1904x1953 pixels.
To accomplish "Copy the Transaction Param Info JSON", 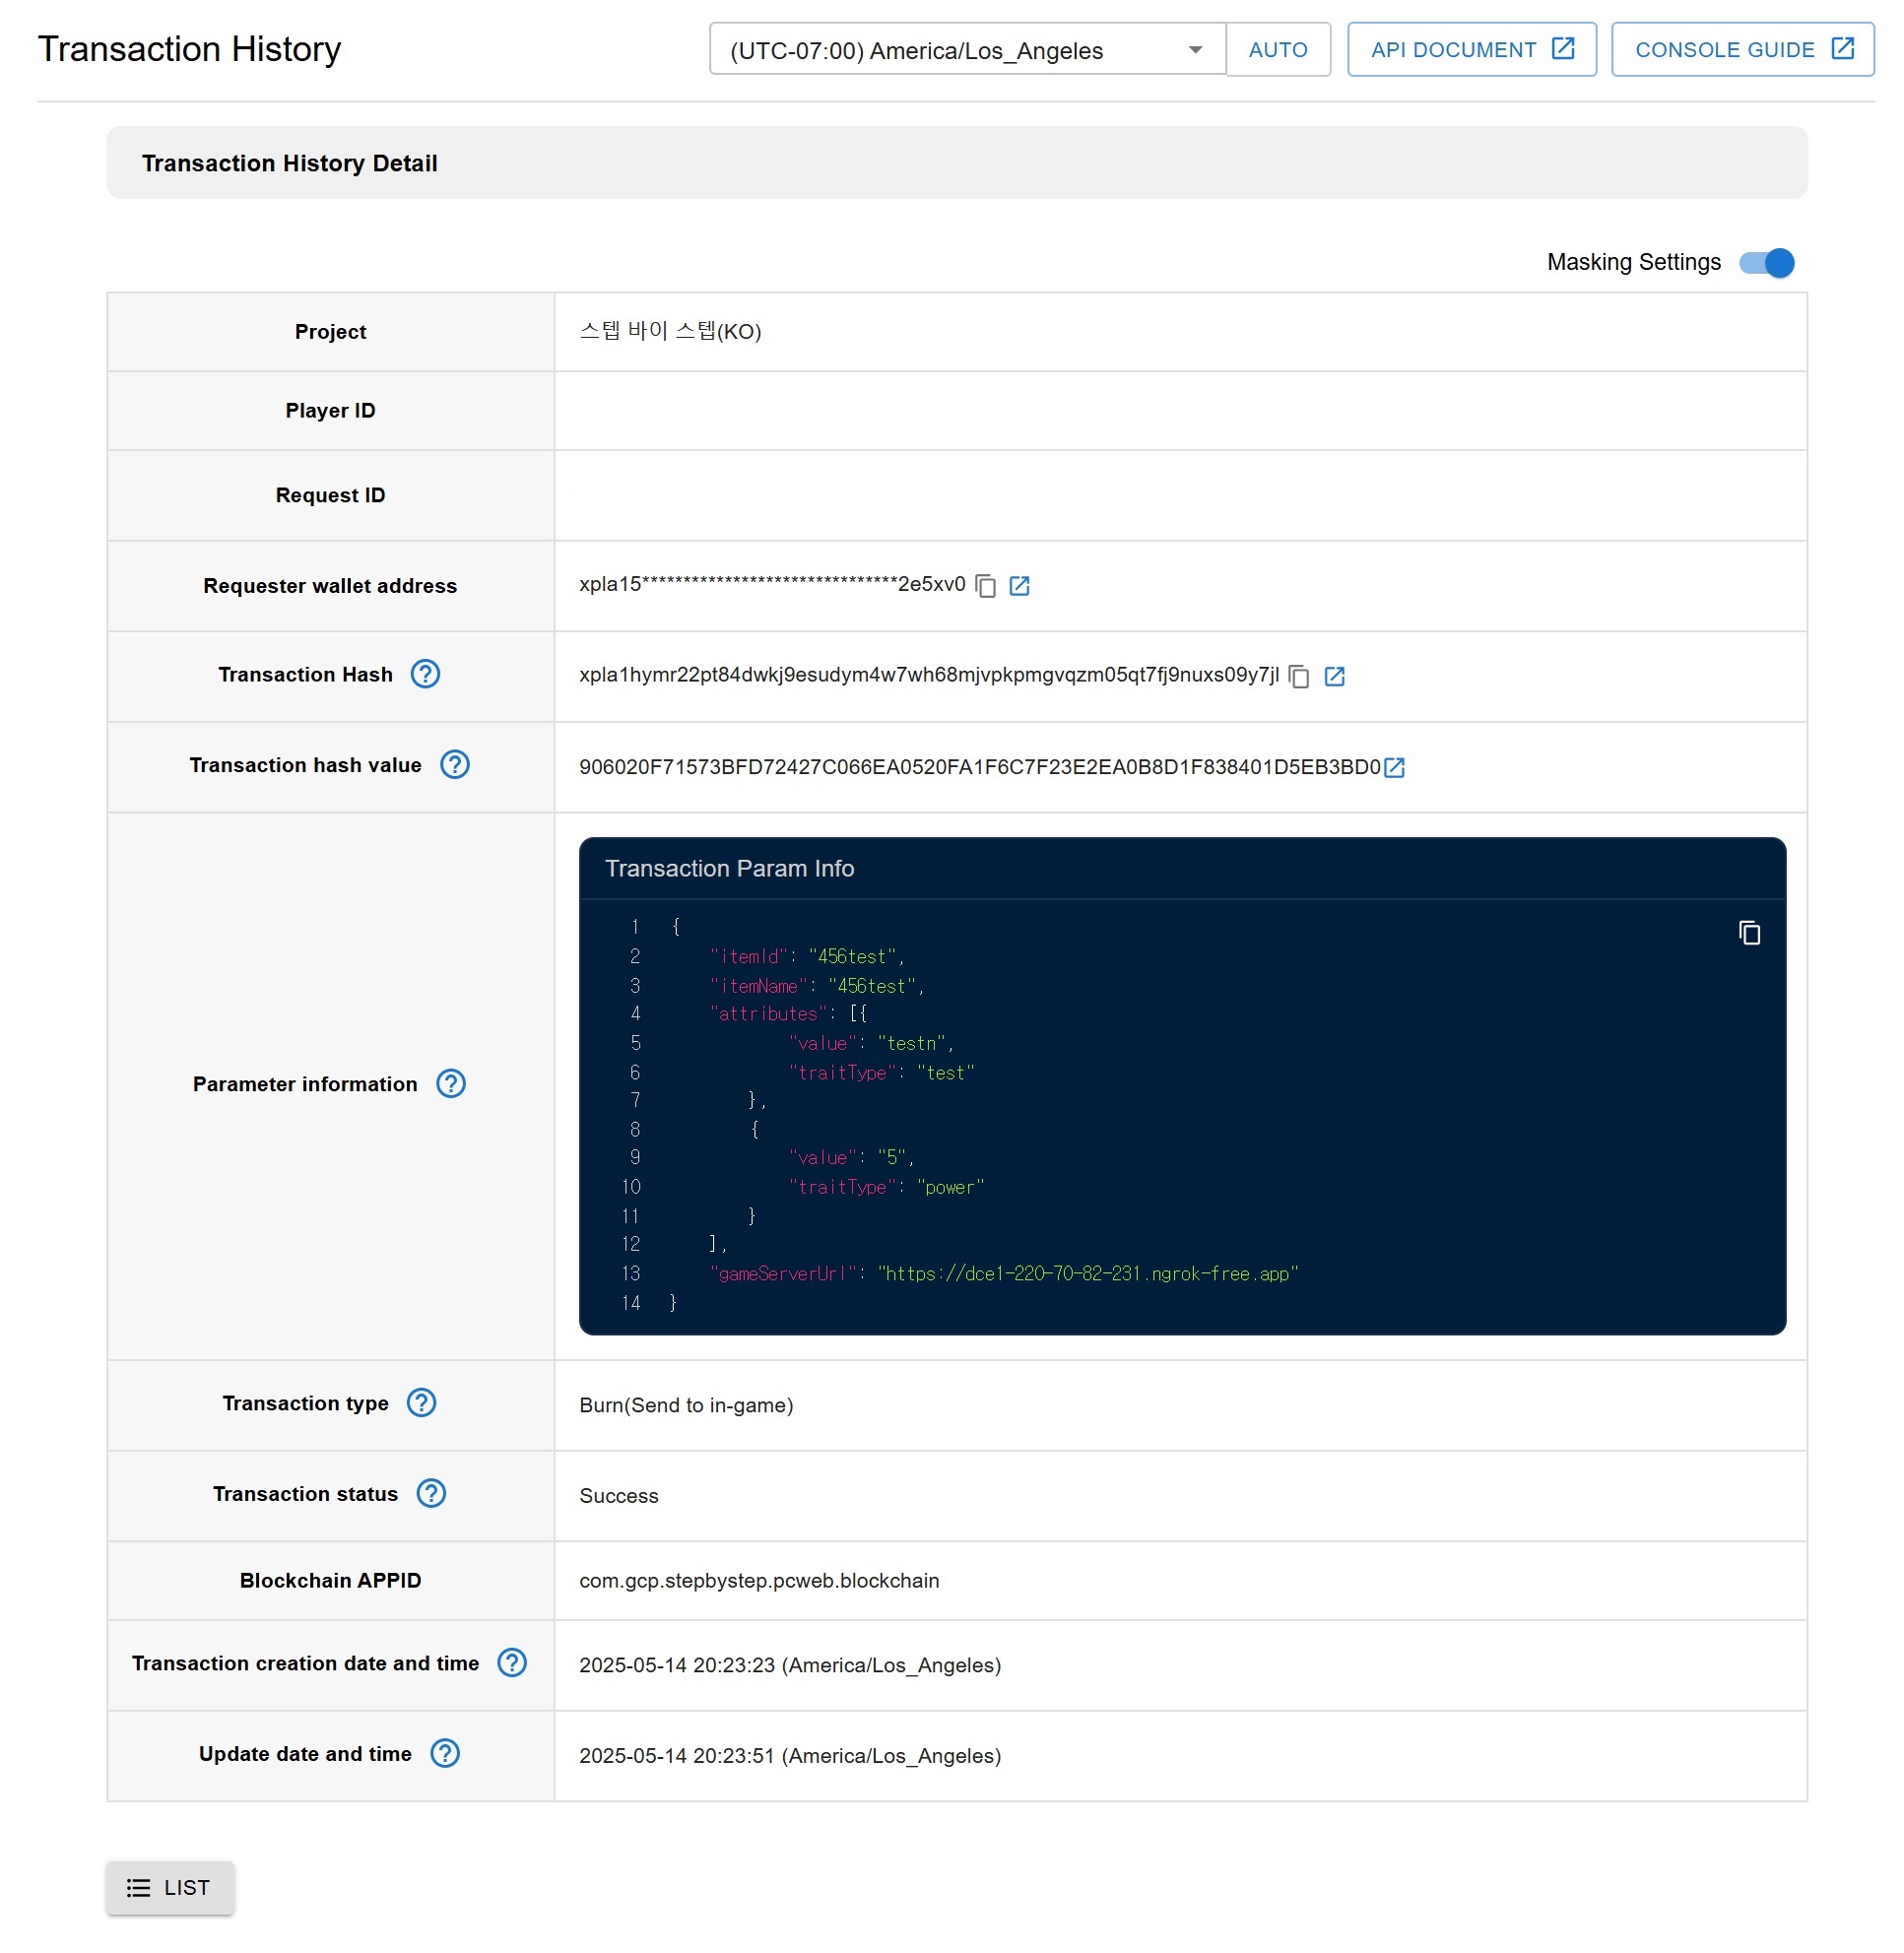I will click(1749, 933).
